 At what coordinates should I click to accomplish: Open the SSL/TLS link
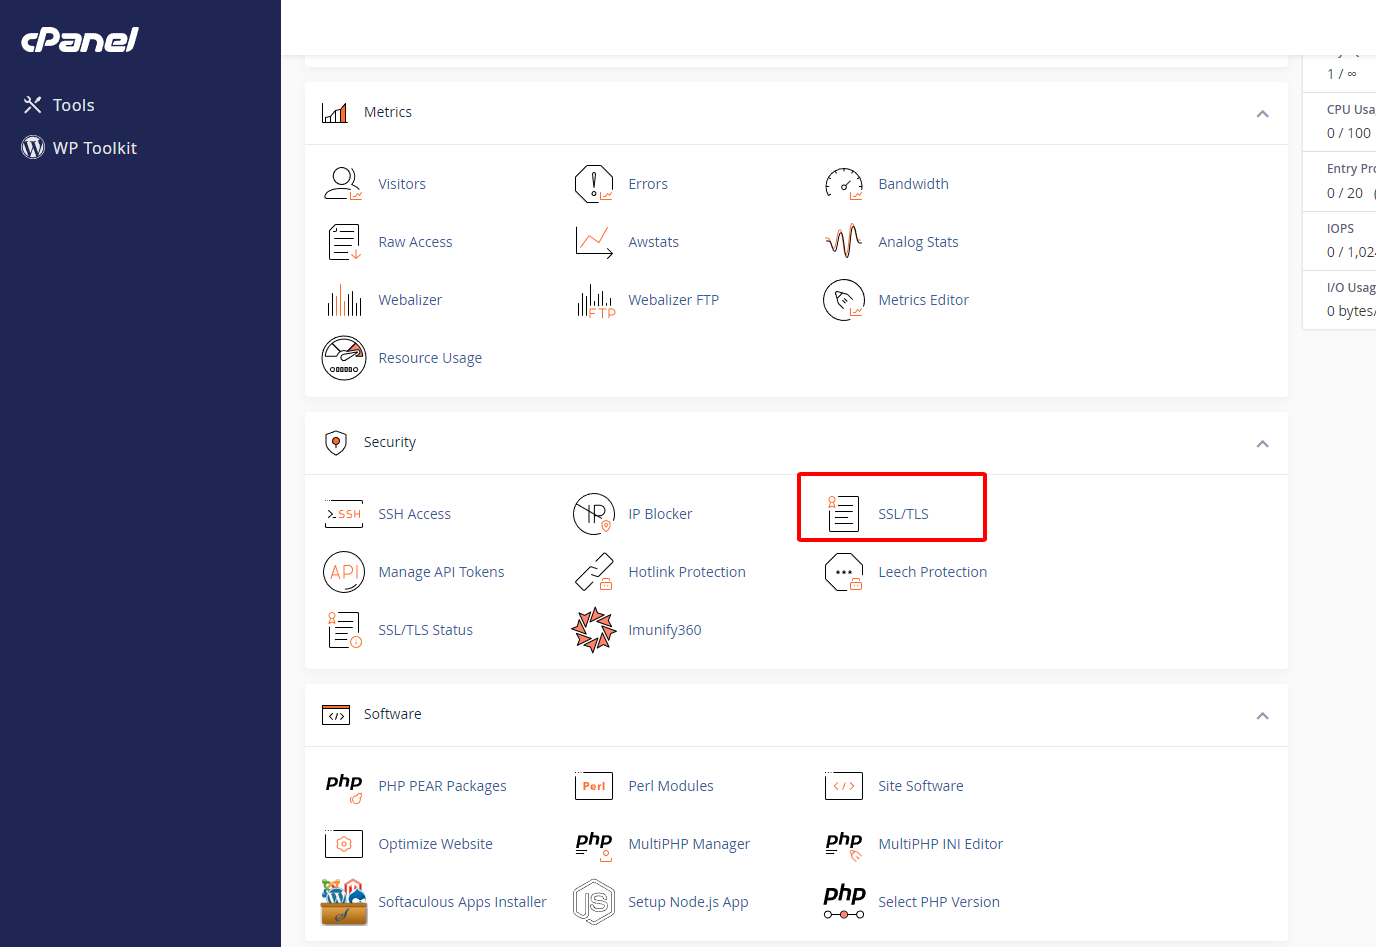click(x=903, y=514)
